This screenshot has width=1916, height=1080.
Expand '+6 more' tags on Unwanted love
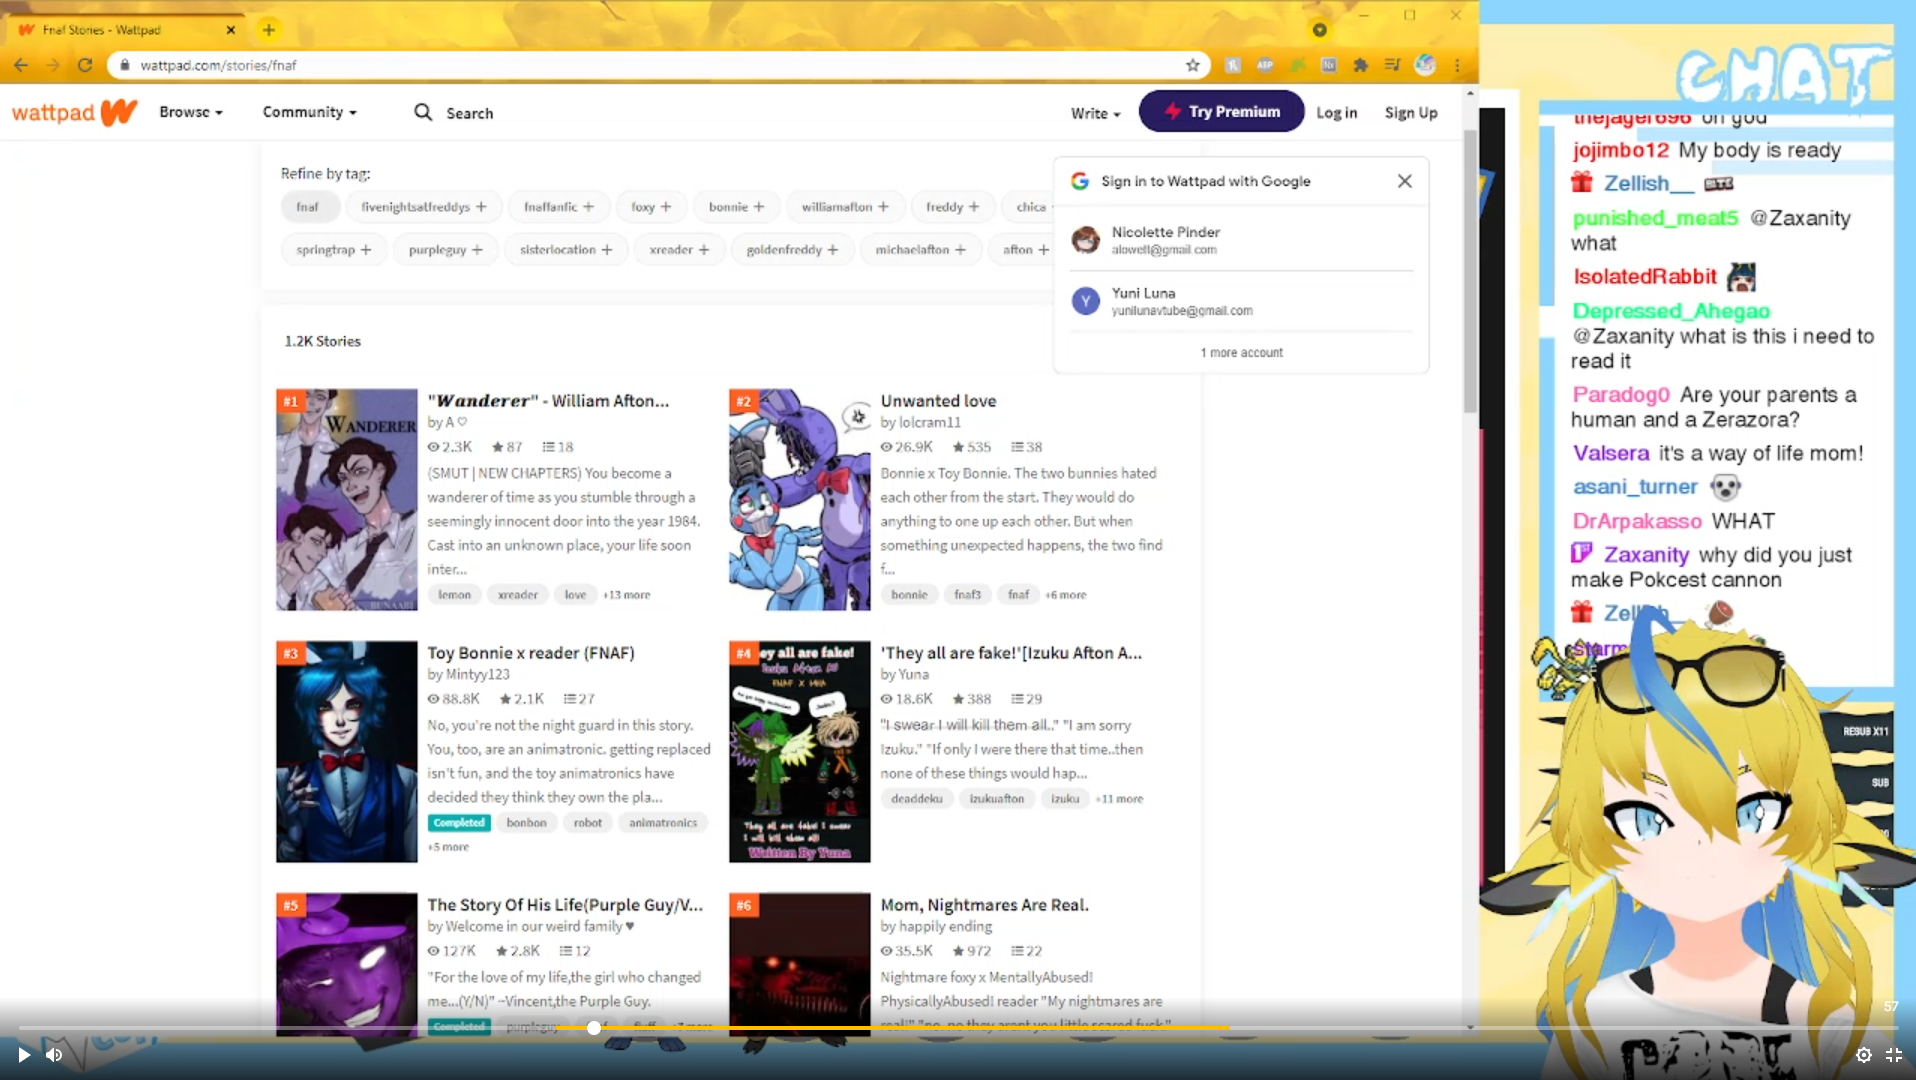pos(1066,595)
